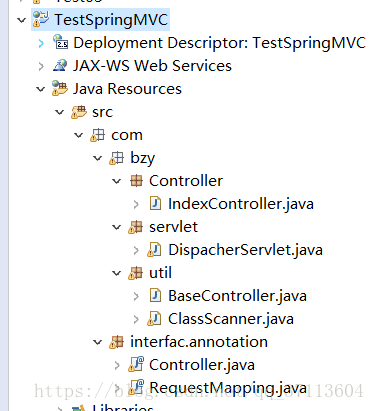This screenshot has height=411, width=375.
Task: Collapse the src folder
Action: click(60, 112)
